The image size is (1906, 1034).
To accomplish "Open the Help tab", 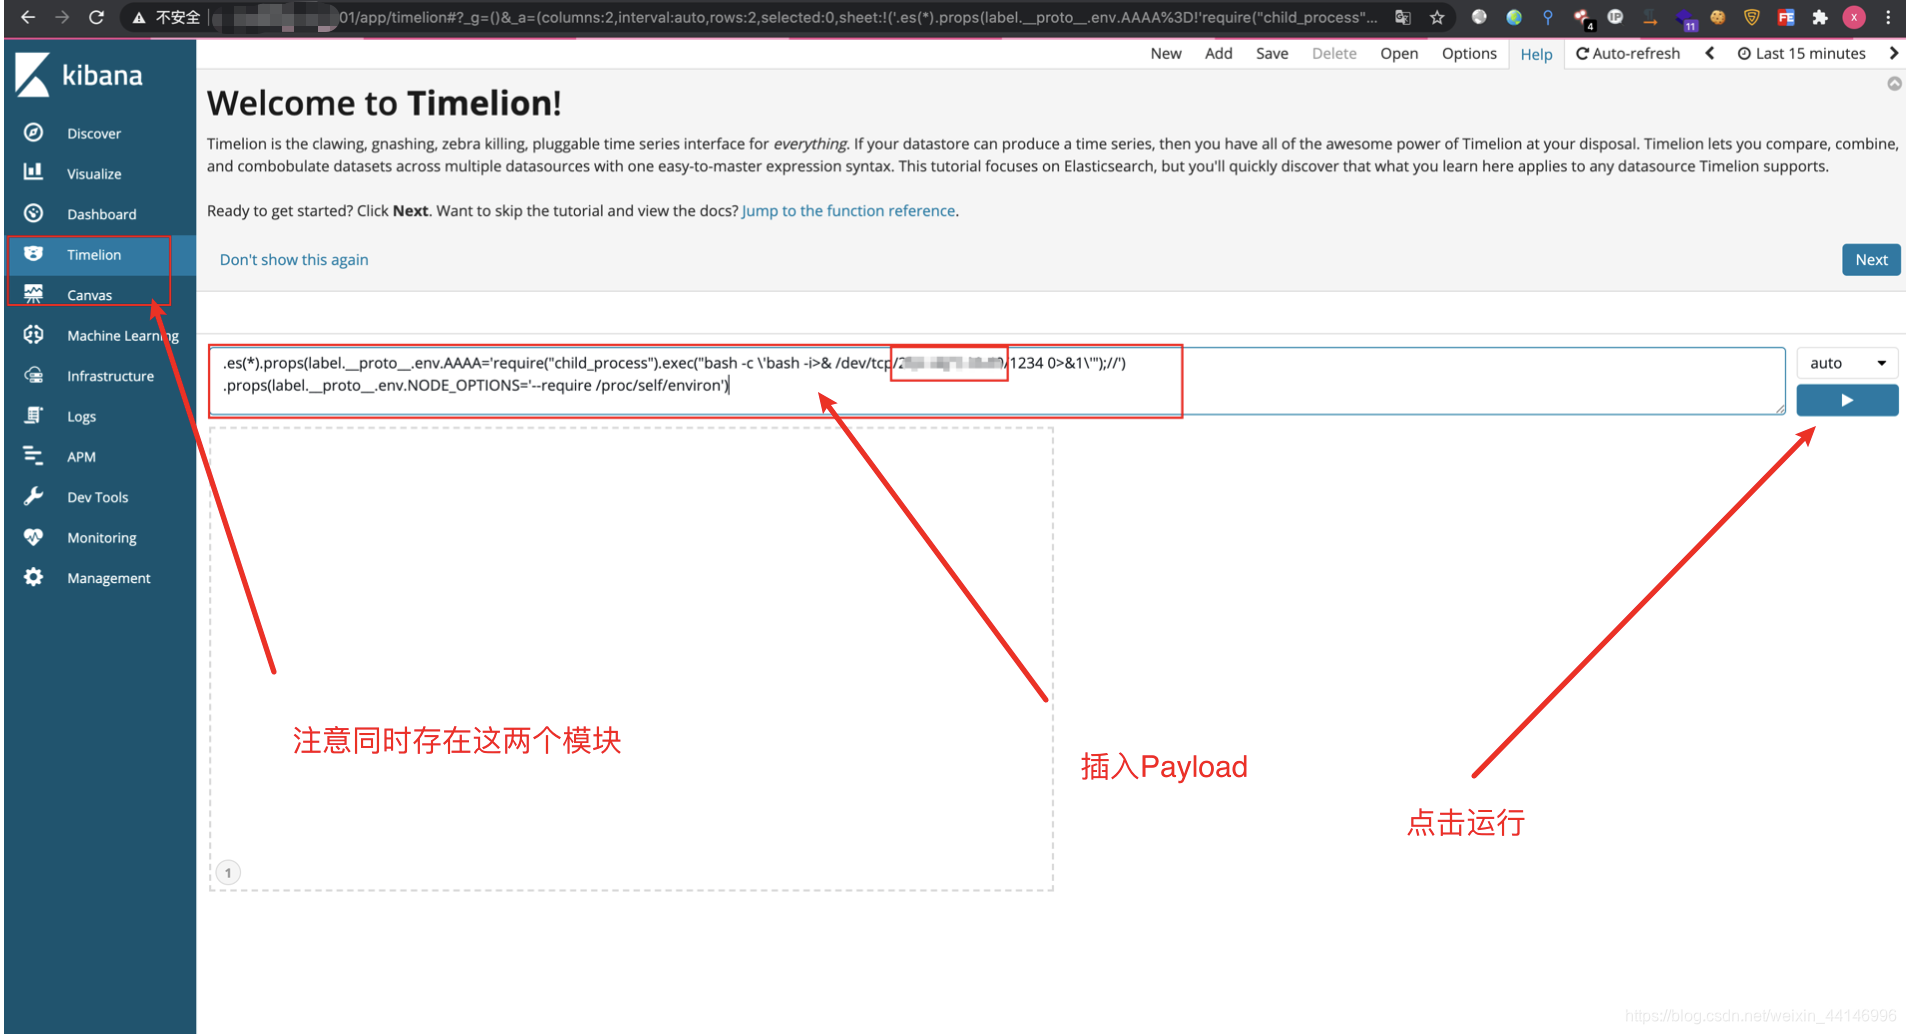I will [1536, 54].
